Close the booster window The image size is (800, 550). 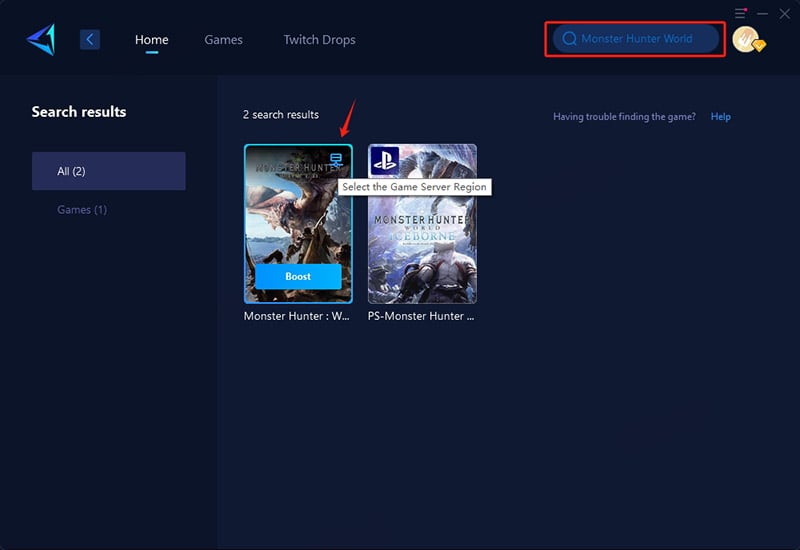[785, 14]
